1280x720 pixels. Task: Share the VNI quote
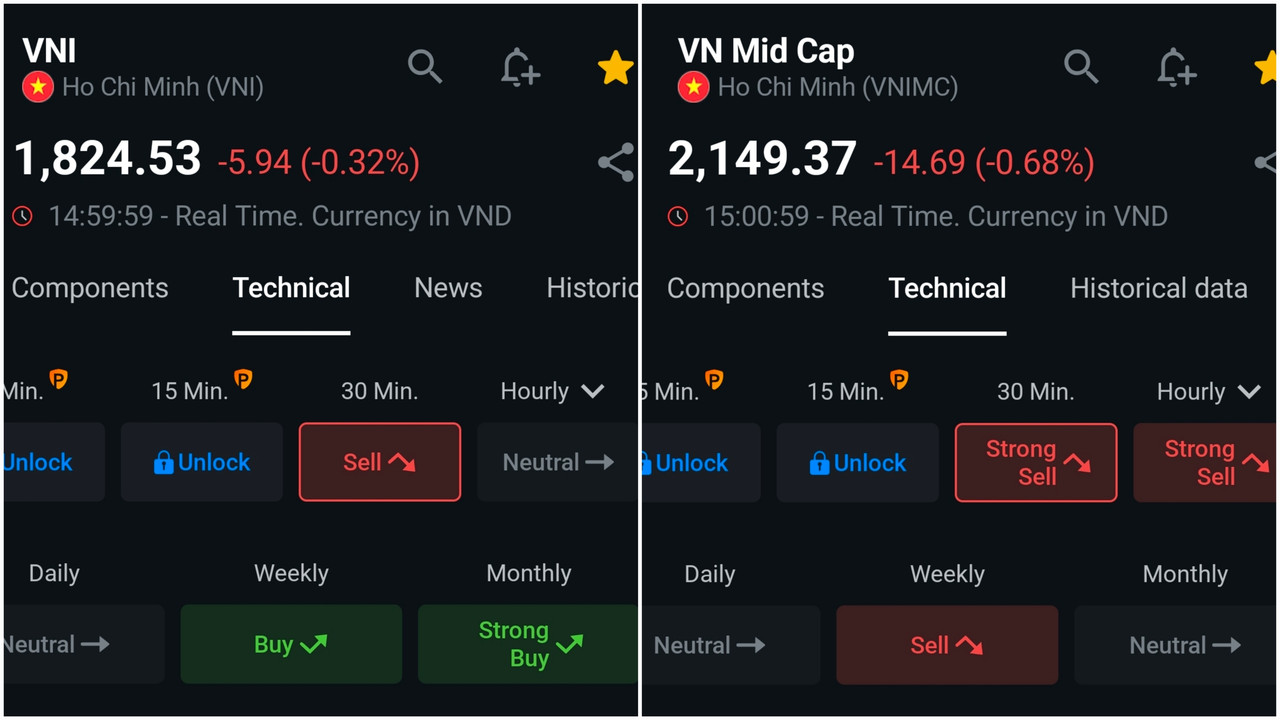click(616, 162)
